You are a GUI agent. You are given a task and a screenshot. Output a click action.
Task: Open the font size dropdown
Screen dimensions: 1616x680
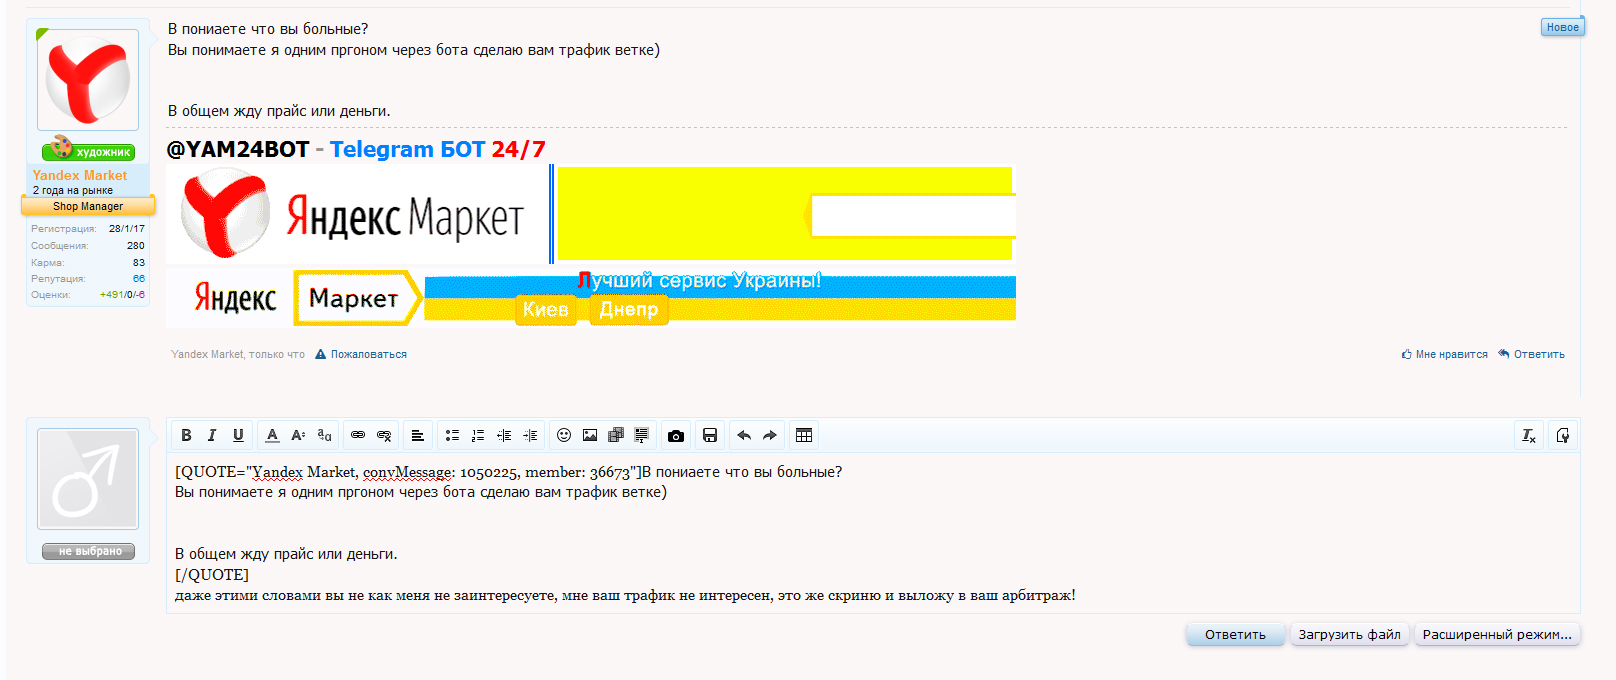(x=298, y=435)
